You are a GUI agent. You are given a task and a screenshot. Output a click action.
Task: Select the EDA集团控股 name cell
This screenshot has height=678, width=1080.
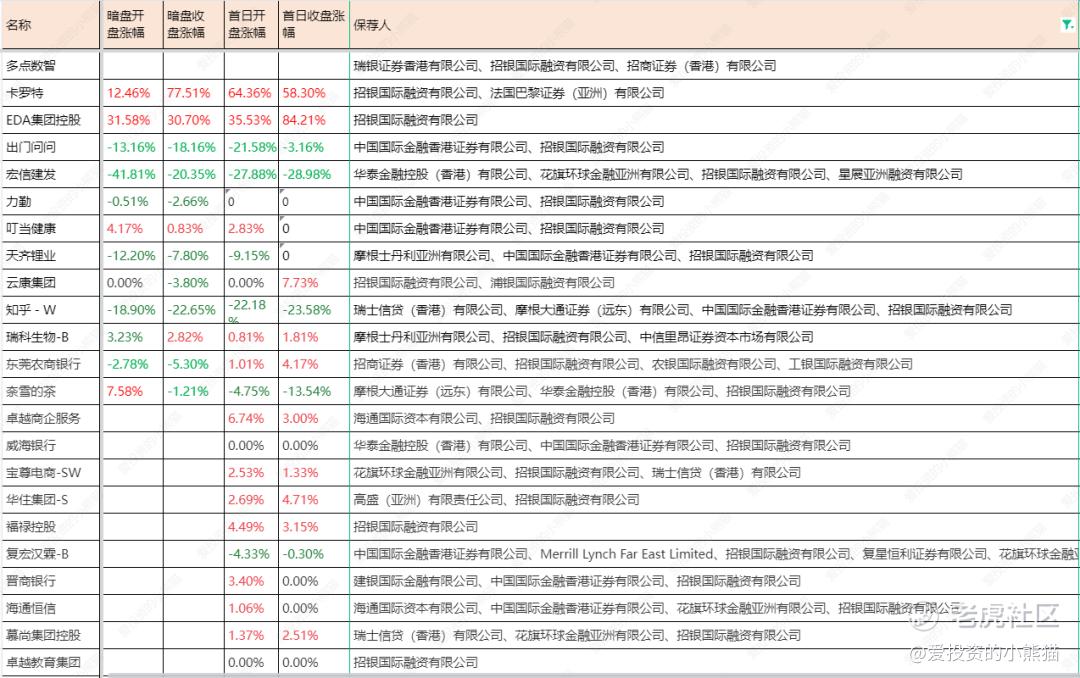coord(52,120)
